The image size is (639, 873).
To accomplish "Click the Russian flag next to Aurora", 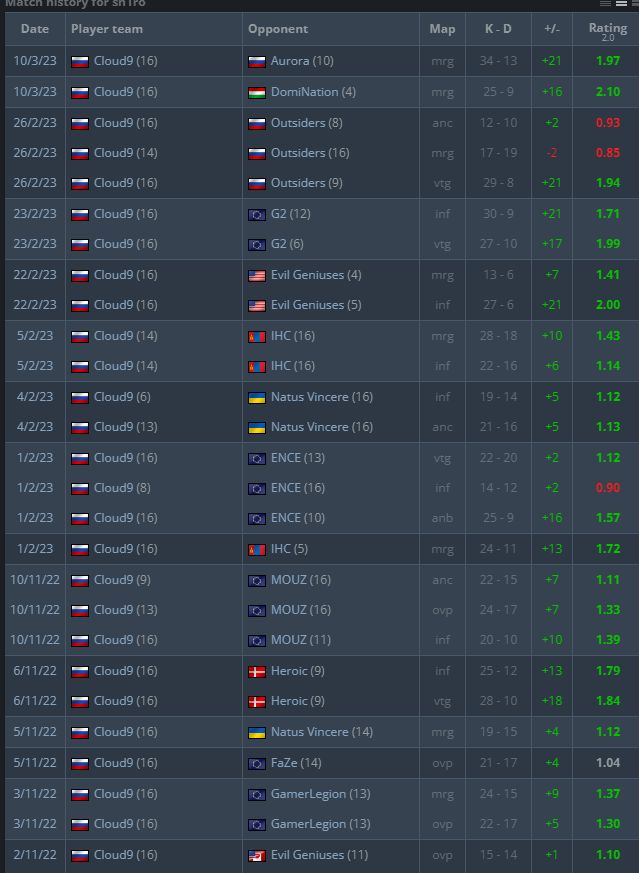I will pyautogui.click(x=257, y=62).
